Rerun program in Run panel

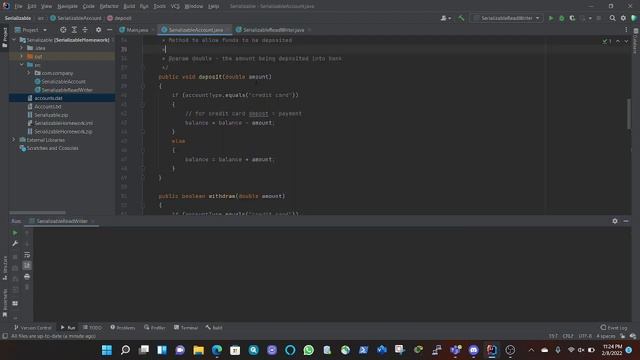point(15,233)
